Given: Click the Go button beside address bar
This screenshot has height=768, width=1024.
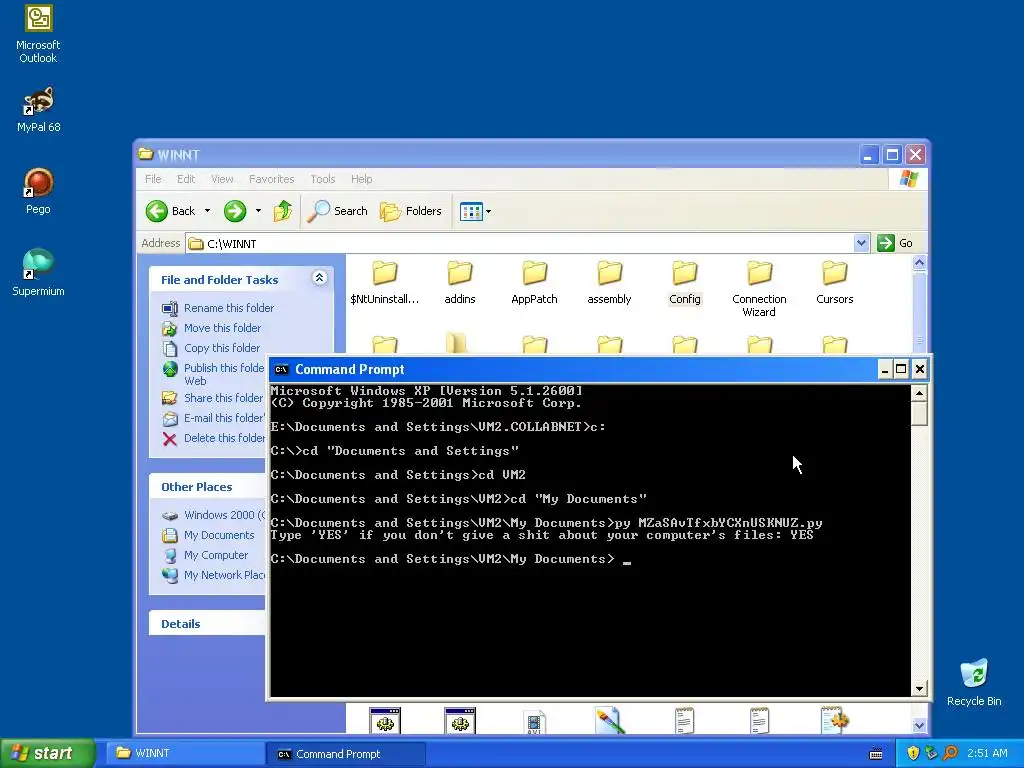Looking at the screenshot, I should point(895,243).
